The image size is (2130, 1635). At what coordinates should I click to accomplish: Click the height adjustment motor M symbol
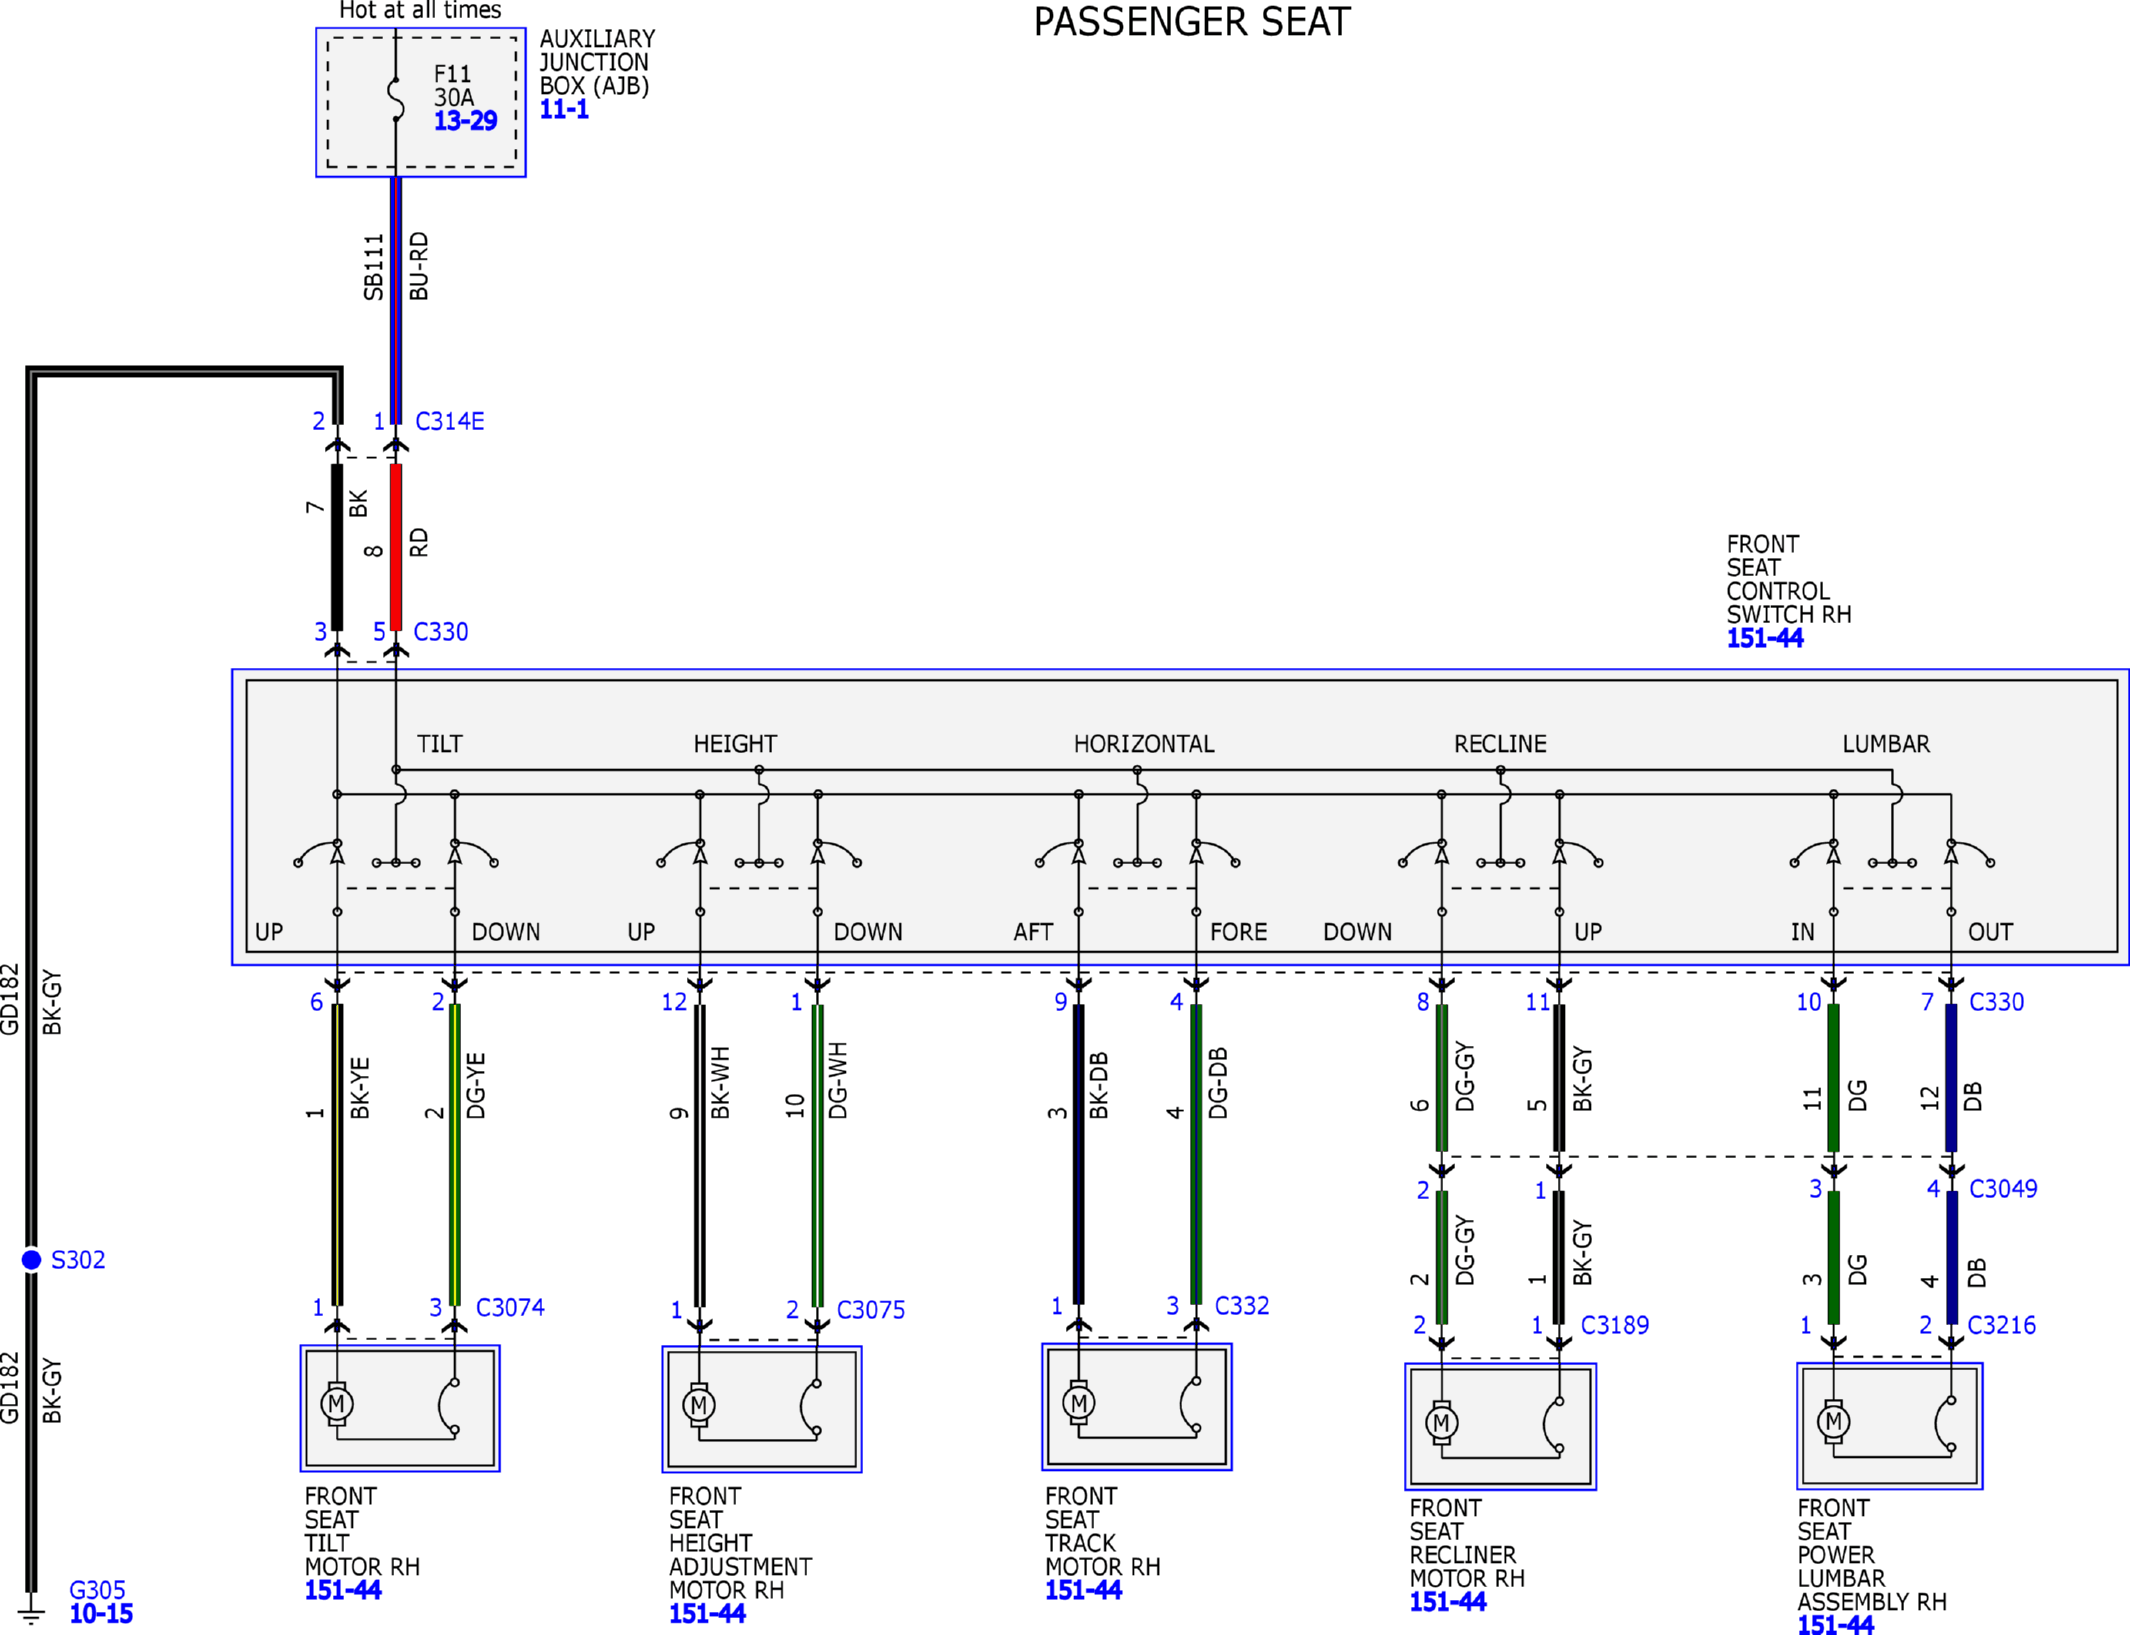click(699, 1405)
